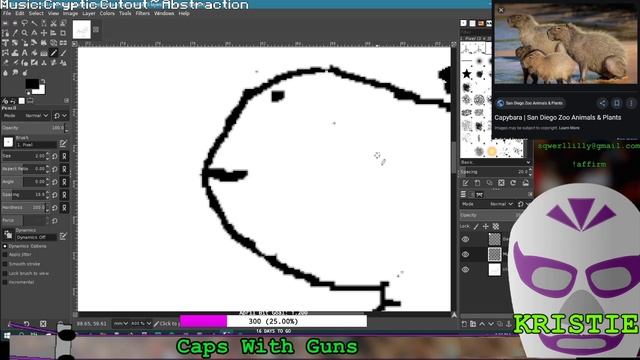
Task: Select the Gradient tool
Action: click(44, 53)
